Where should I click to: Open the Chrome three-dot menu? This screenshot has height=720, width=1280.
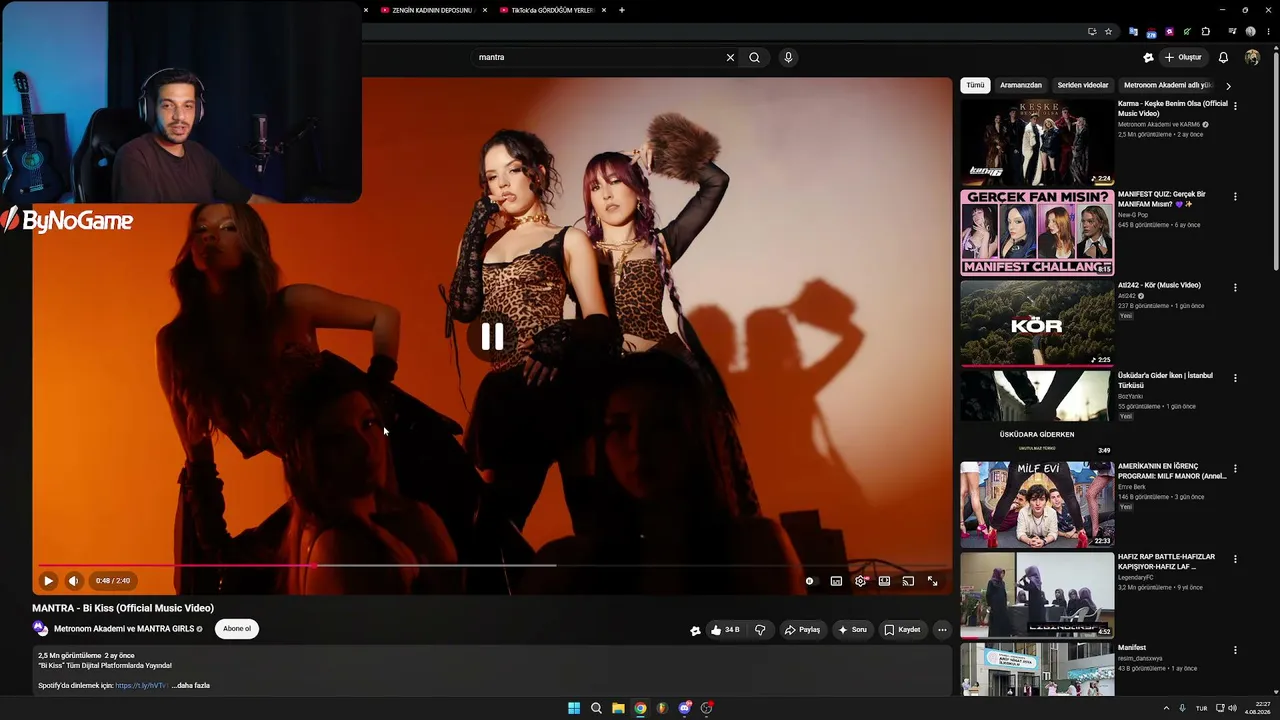1268,32
